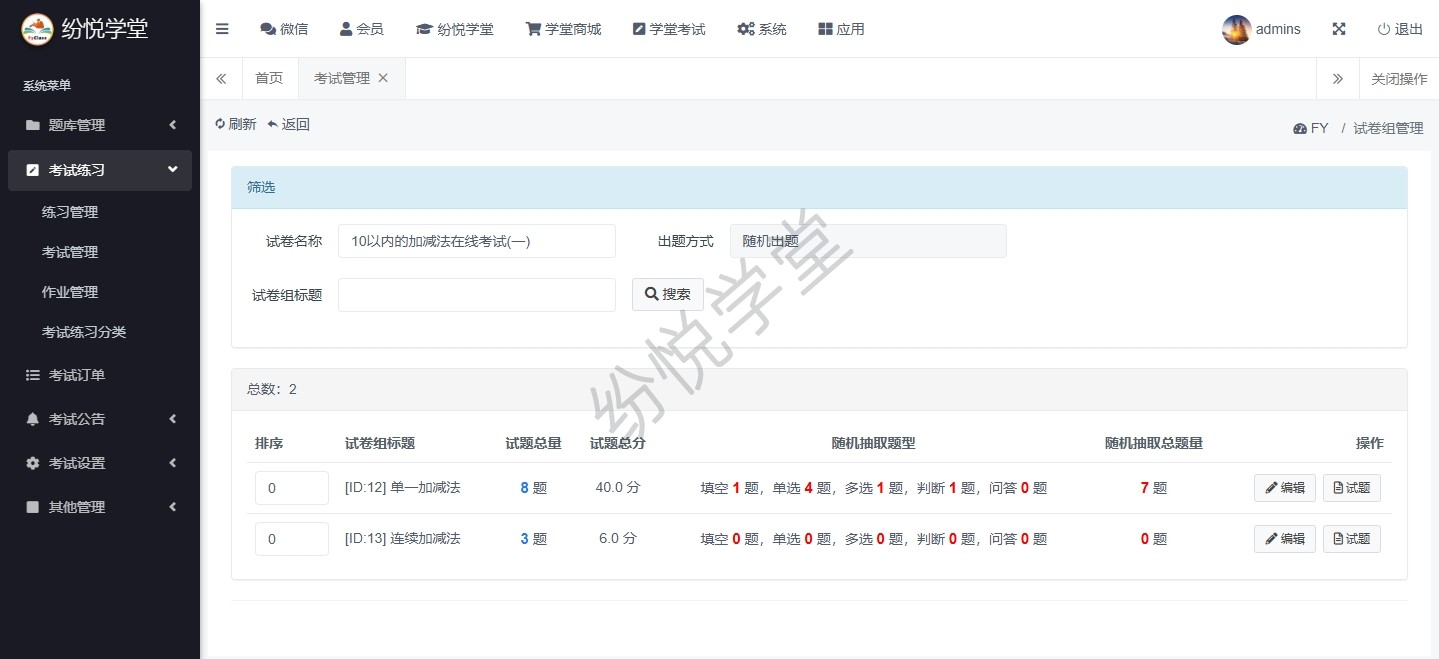Open 试题 for 连续加减法 row
Viewport: 1439px width, 659px height.
(x=1351, y=539)
